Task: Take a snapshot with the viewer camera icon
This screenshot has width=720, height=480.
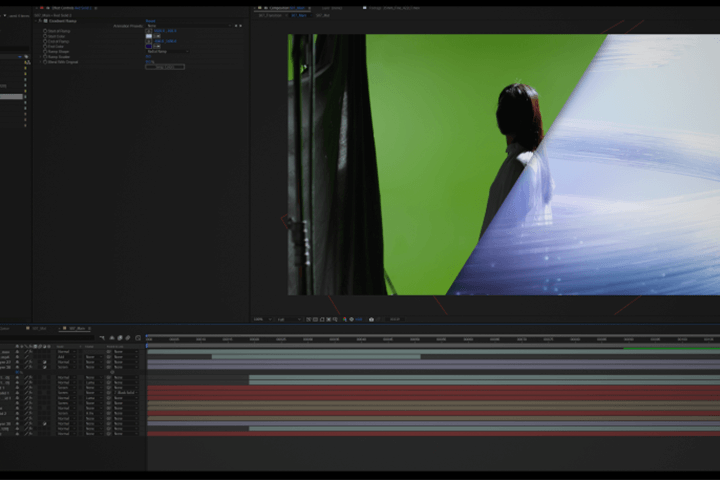Action: click(372, 319)
